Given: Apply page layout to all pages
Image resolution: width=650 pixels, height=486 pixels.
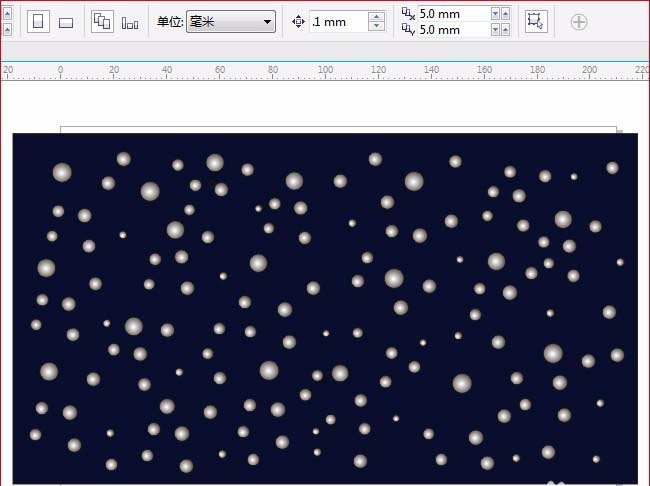Looking at the screenshot, I should click(x=102, y=22).
